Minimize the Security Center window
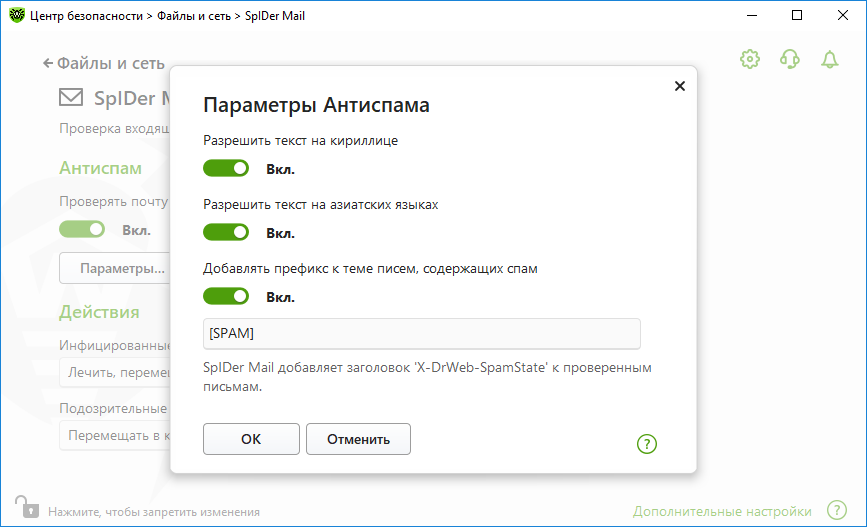This screenshot has width=867, height=527. (x=751, y=15)
